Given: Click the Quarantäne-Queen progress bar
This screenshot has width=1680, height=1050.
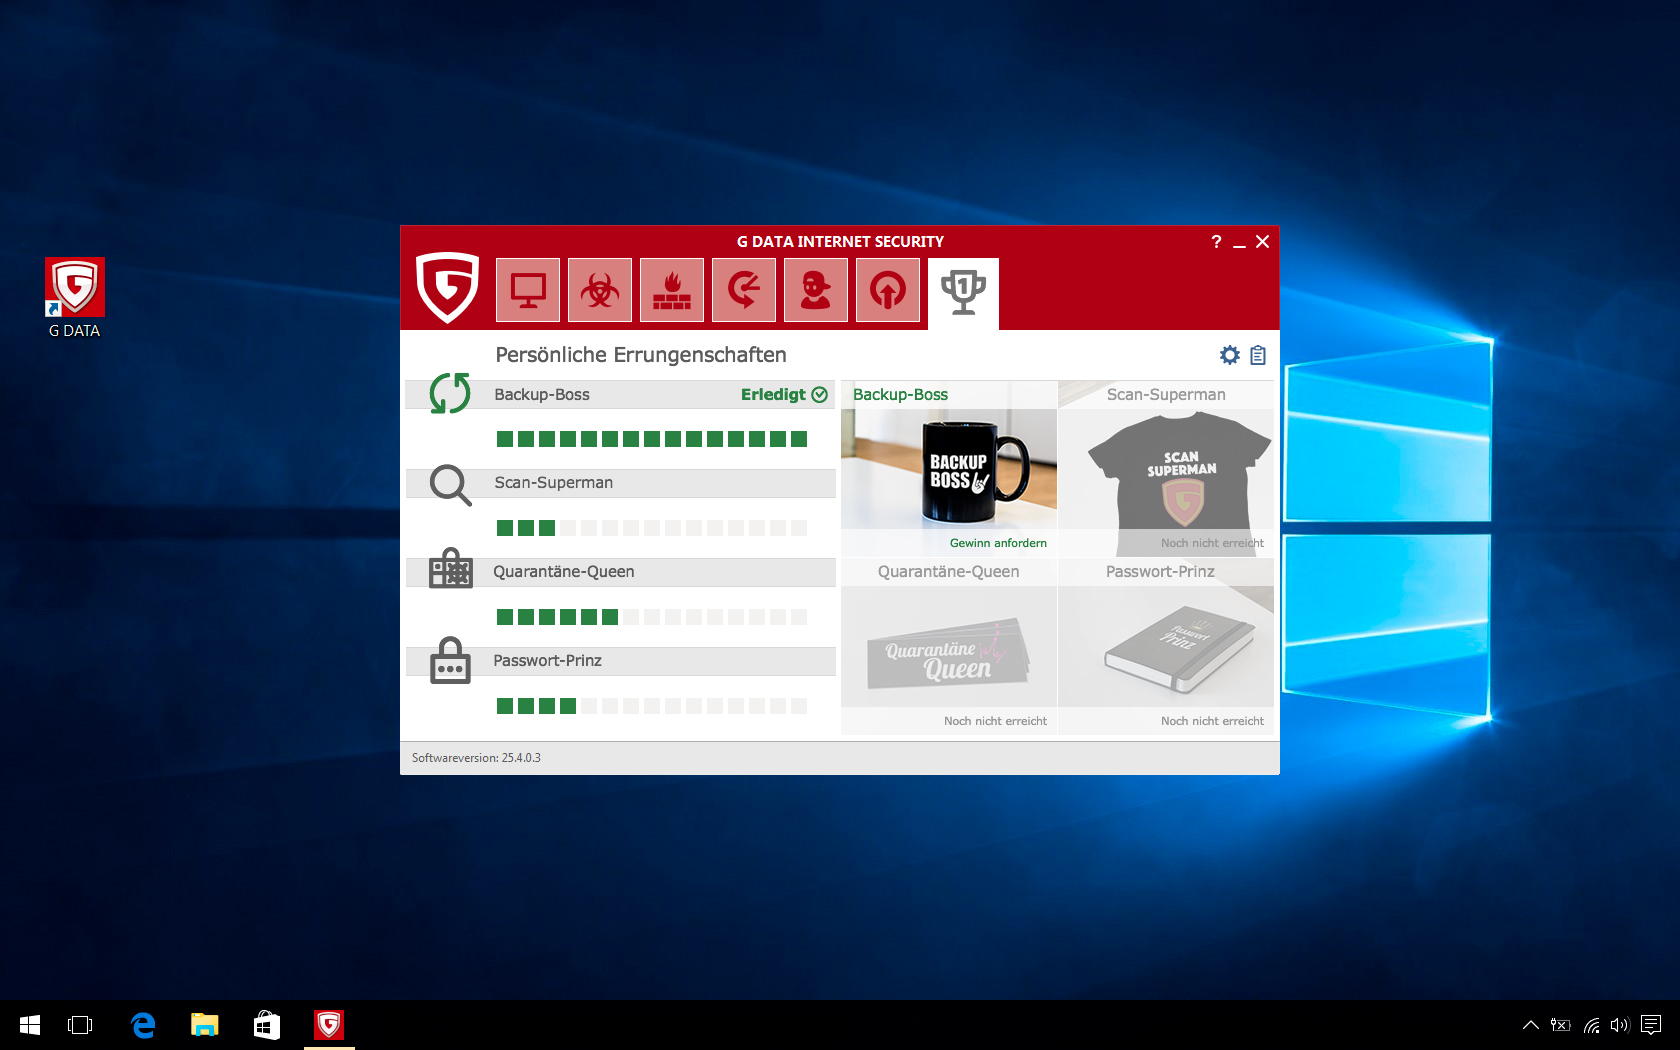Looking at the screenshot, I should (x=651, y=617).
